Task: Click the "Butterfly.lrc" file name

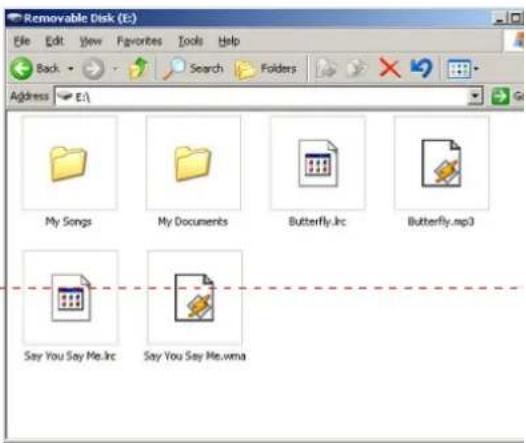Action: pyautogui.click(x=317, y=222)
